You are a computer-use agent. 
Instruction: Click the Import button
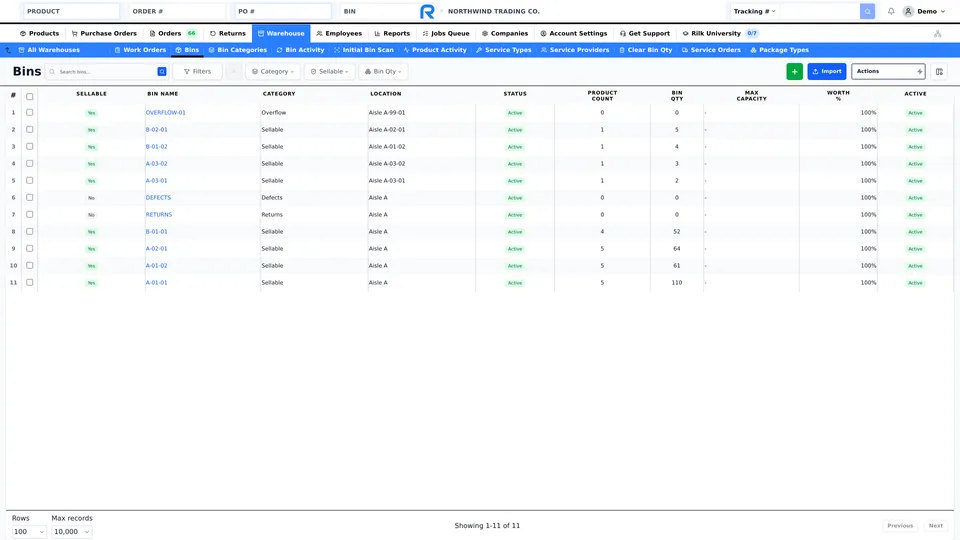pos(827,72)
